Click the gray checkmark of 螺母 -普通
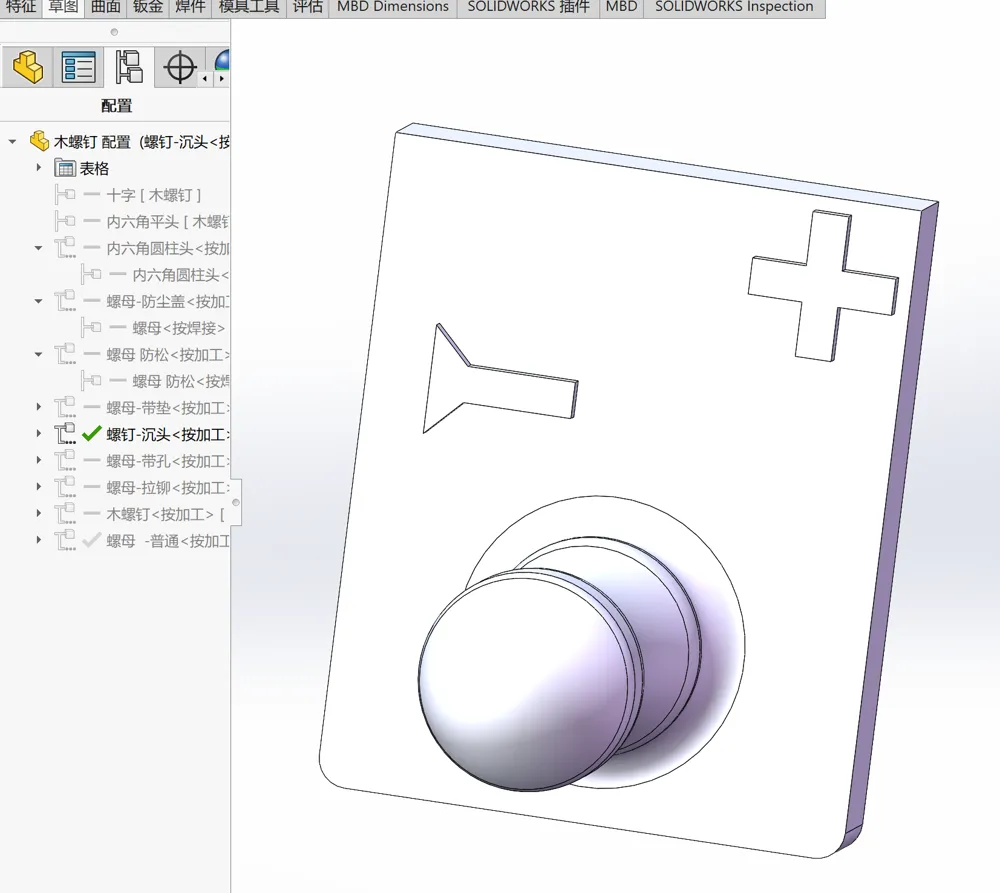Viewport: 1000px width, 893px height. pyautogui.click(x=92, y=540)
